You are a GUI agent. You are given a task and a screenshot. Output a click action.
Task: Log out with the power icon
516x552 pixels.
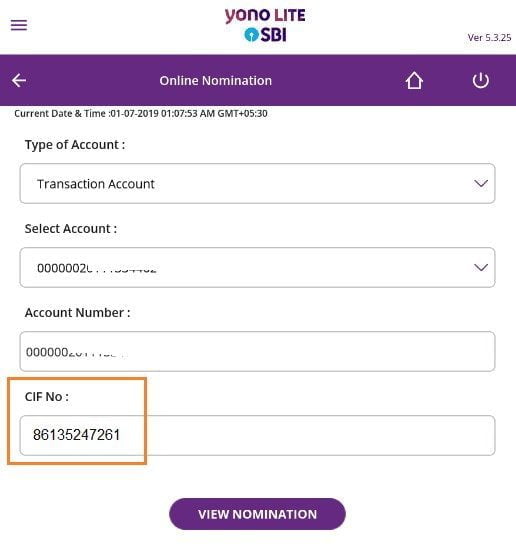tap(480, 81)
